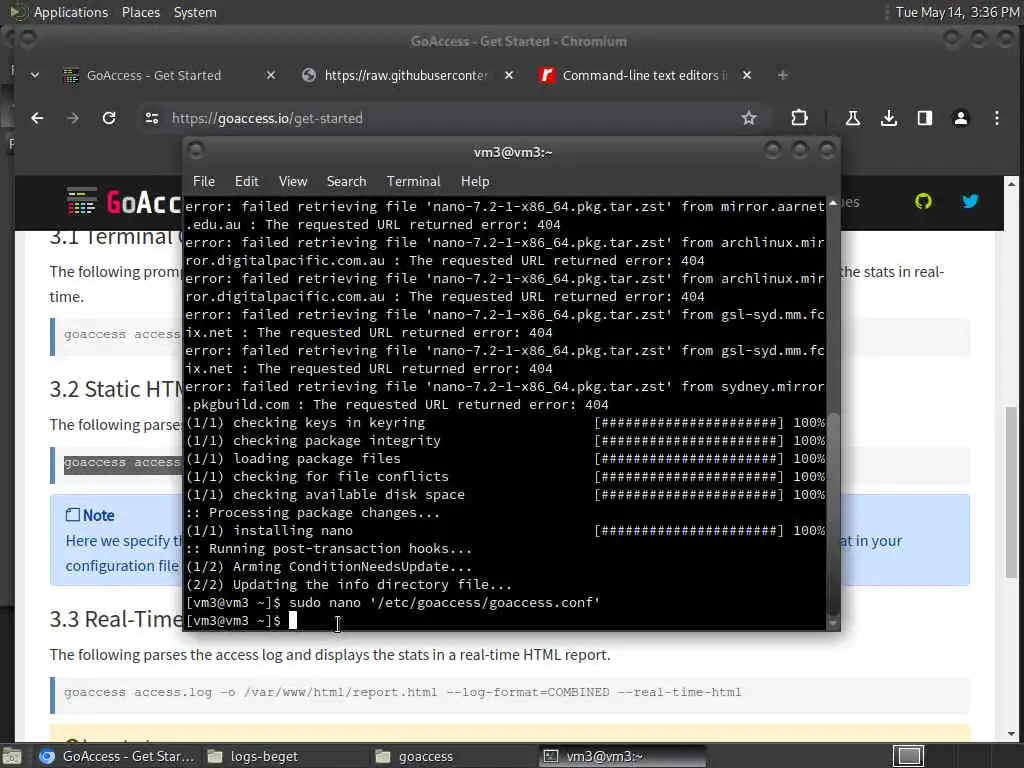Switch to raw.githubusercontent tab
The image size is (1024, 768).
(x=406, y=75)
